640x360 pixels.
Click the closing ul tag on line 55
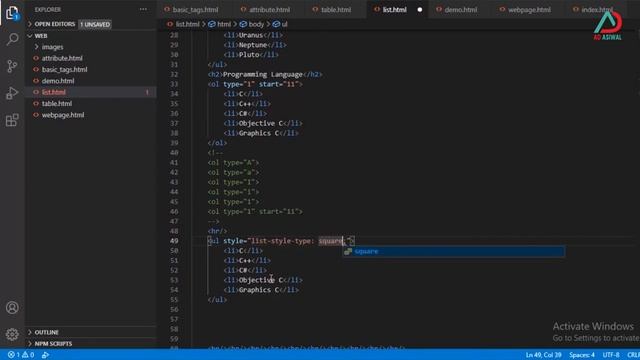[217, 300]
